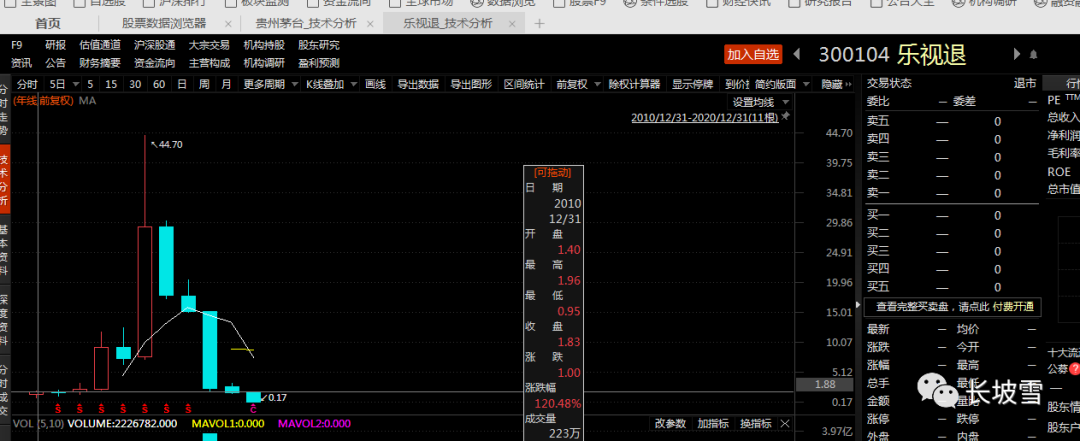This screenshot has height=441, width=1080.
Task: Switch to 日 daily K-line
Action: click(182, 84)
